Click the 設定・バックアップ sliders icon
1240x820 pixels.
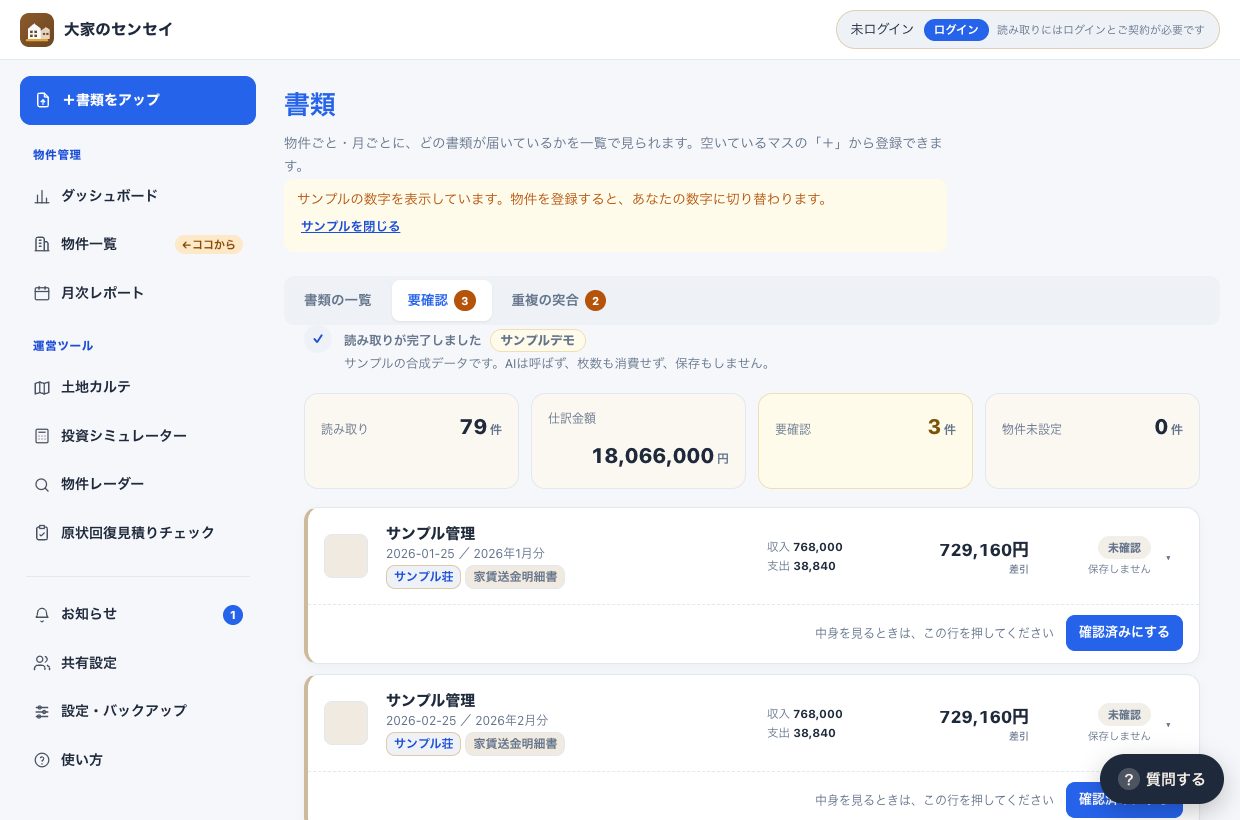[42, 711]
